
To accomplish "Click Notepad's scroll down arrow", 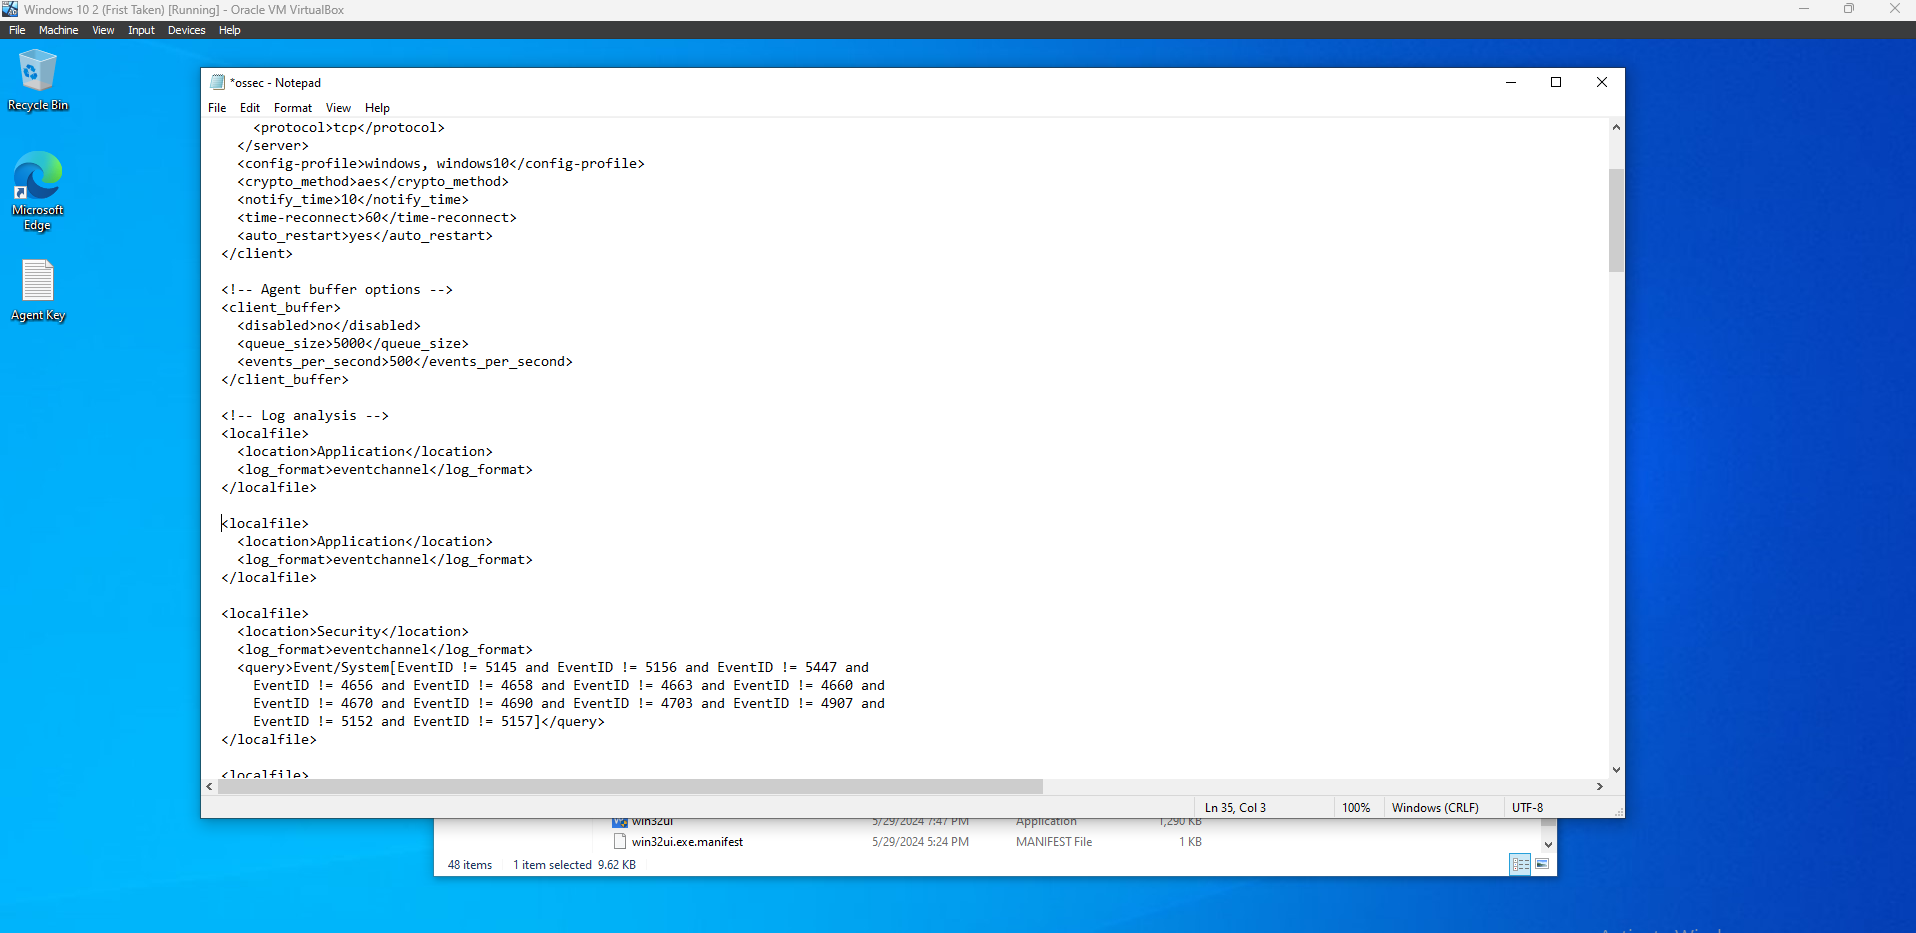I will (1616, 770).
